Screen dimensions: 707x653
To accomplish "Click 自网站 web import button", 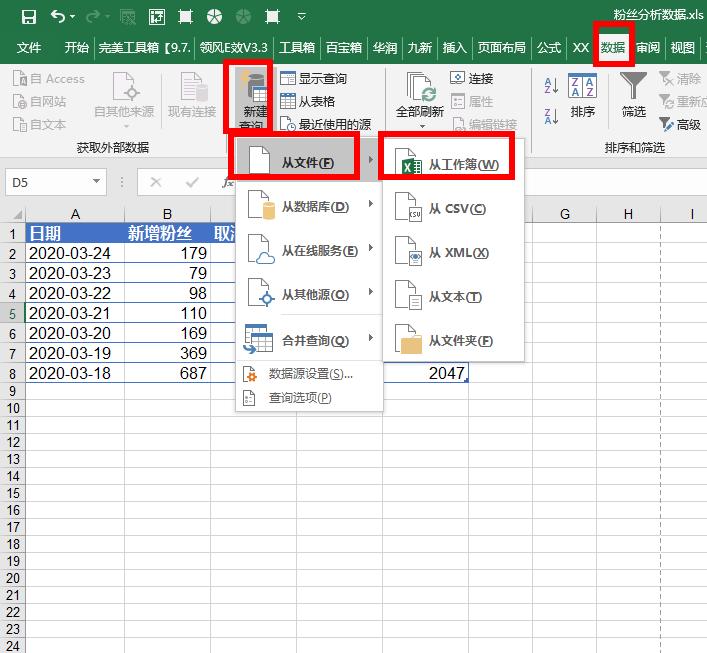I will point(39,101).
